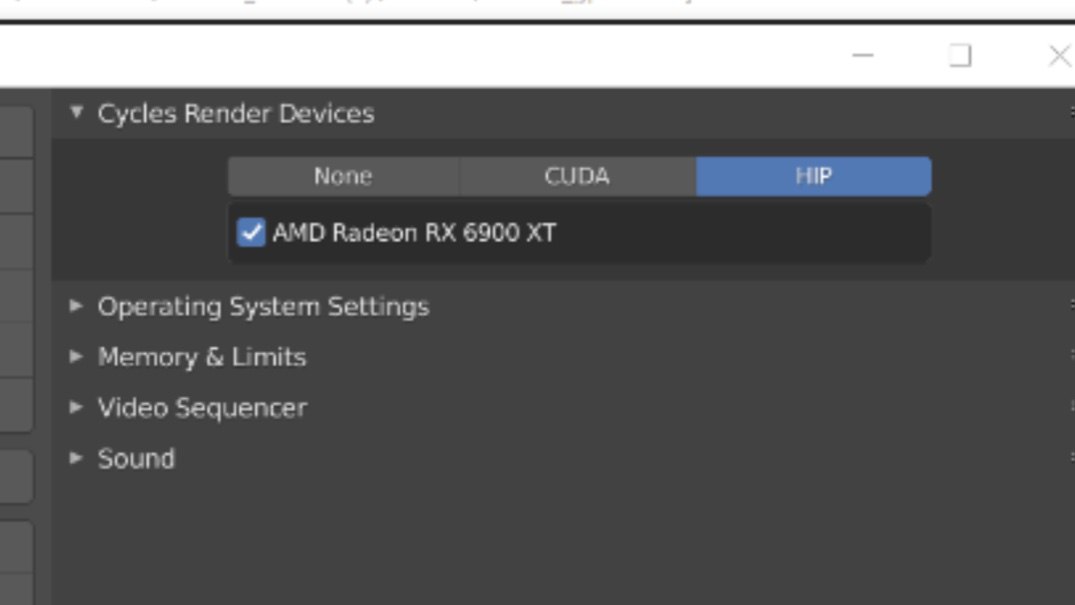The height and width of the screenshot is (605, 1075).
Task: Switch the compute backend to CUDA
Action: [x=577, y=177]
